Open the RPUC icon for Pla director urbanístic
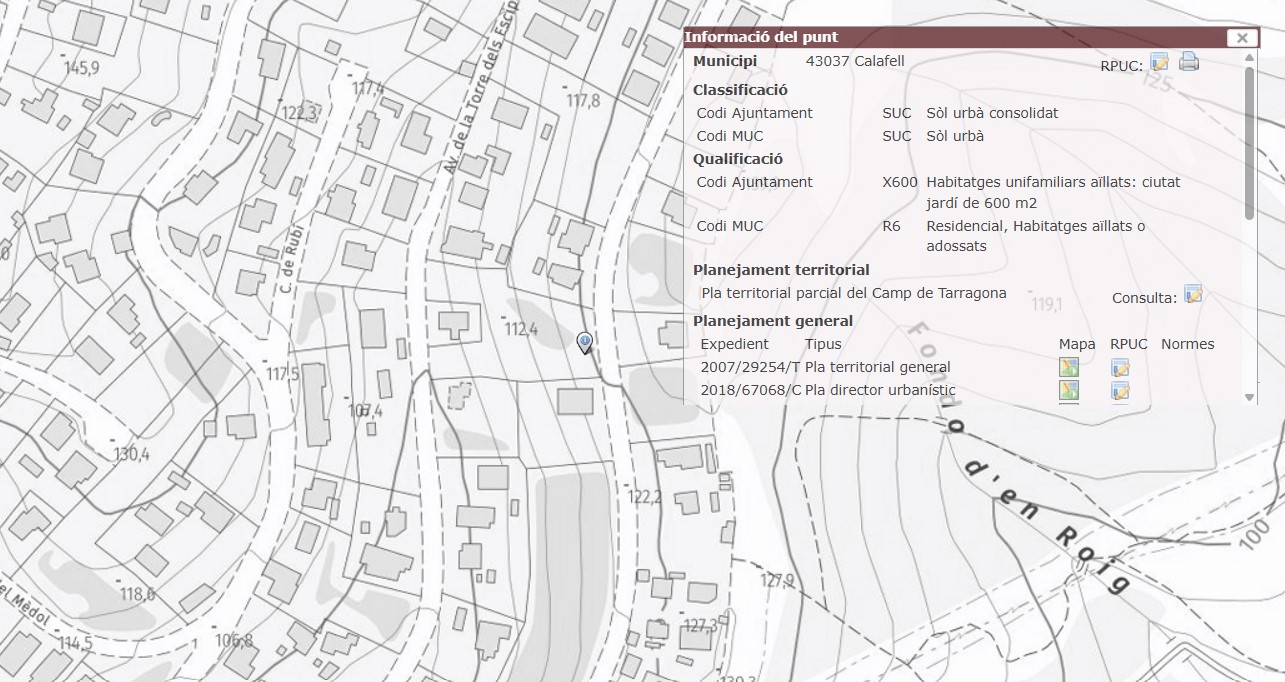The height and width of the screenshot is (682, 1285). click(1120, 390)
